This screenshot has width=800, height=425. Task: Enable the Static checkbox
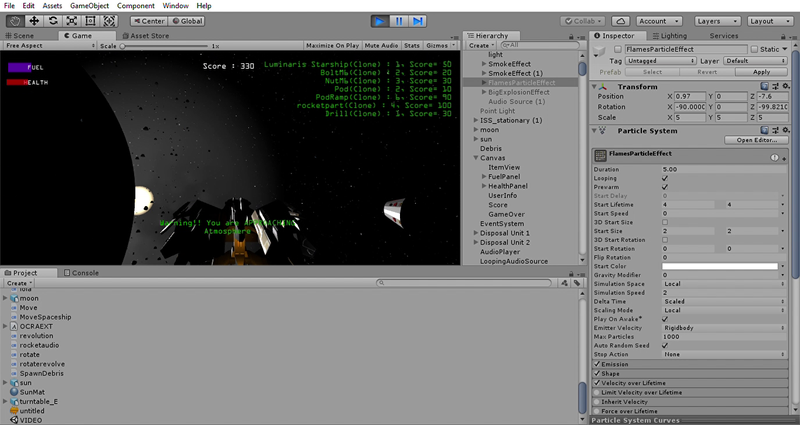pyautogui.click(x=755, y=49)
